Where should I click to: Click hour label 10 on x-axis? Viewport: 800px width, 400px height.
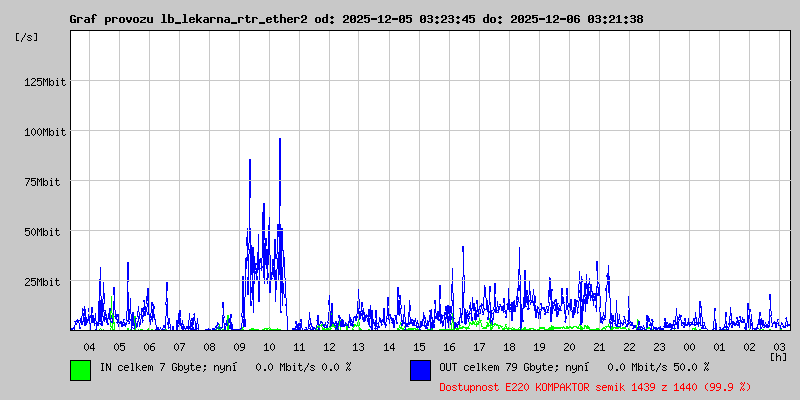[269, 347]
